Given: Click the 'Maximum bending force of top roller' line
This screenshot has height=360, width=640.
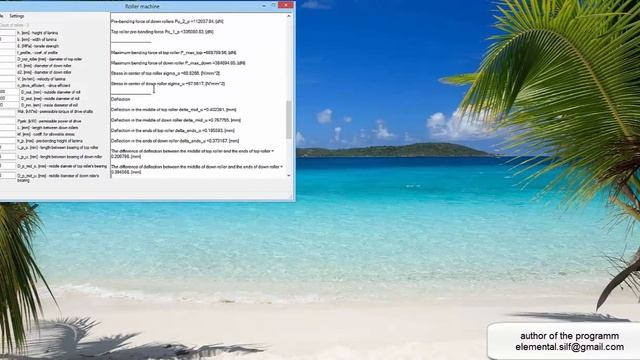Looking at the screenshot, I should tap(173, 53).
